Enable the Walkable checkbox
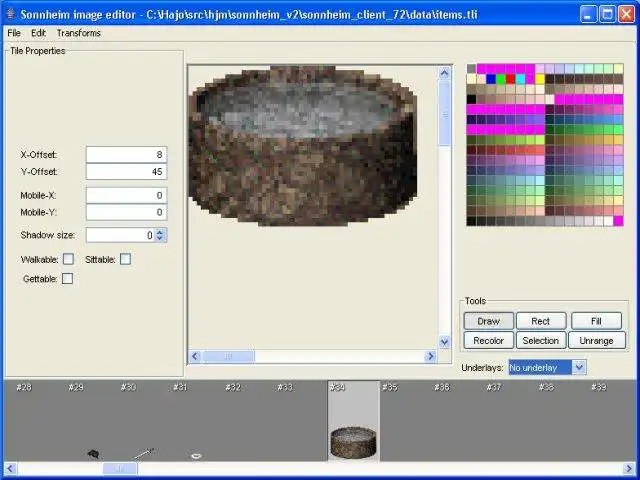This screenshot has height=480, width=640. (x=68, y=259)
